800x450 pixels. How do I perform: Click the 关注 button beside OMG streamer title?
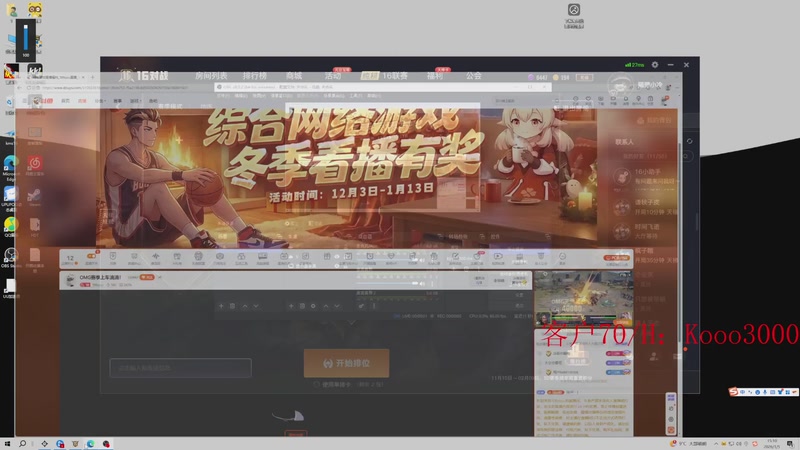(147, 277)
